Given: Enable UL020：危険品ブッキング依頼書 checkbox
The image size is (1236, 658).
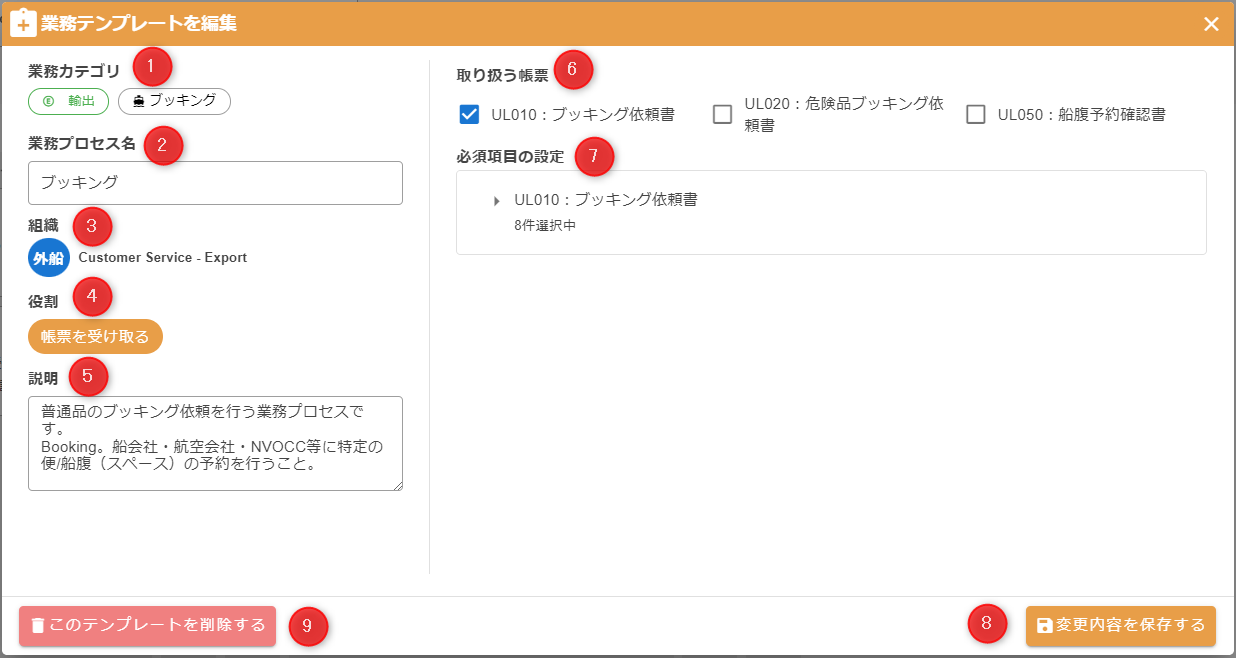Looking at the screenshot, I should [722, 114].
